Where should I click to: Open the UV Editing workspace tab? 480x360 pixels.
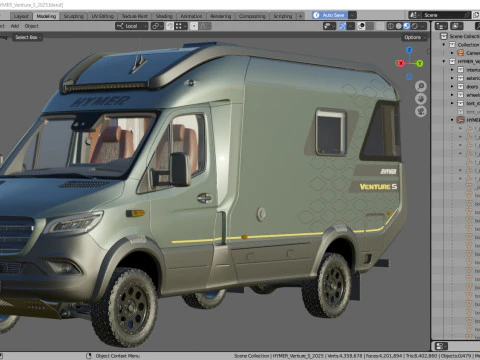(x=102, y=16)
